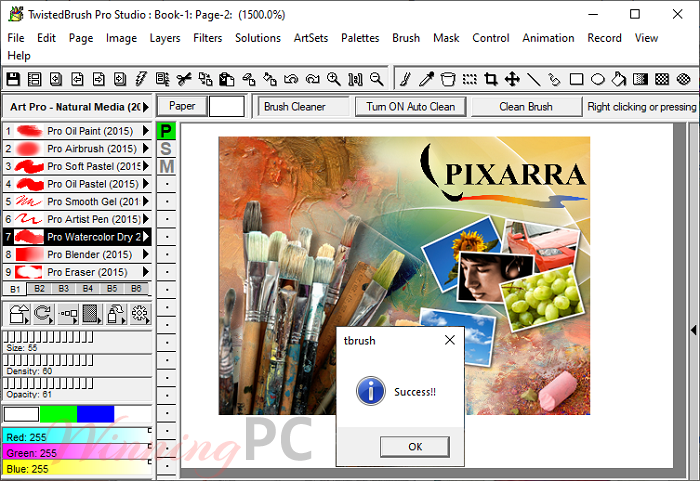
Task: Select the paint brush tool icon
Action: (405, 79)
